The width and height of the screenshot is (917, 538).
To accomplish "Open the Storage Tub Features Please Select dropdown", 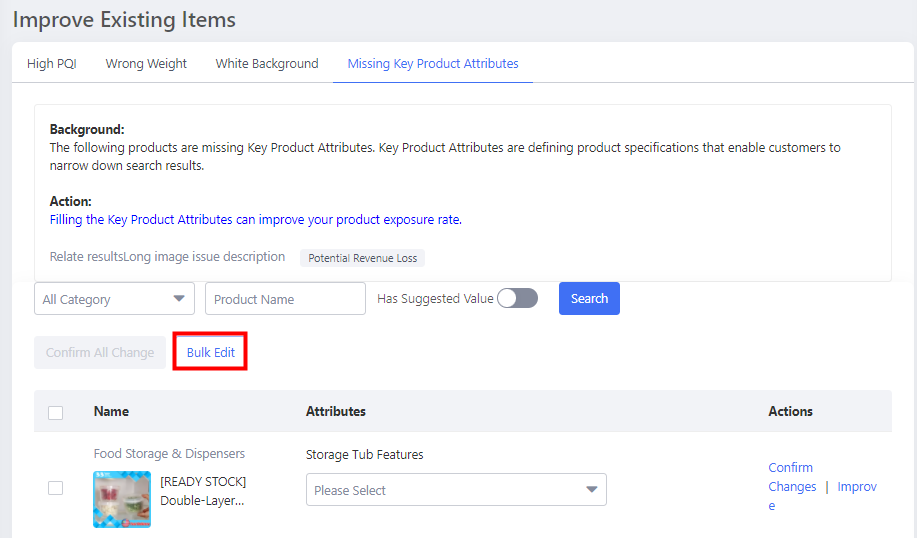I will [456, 490].
